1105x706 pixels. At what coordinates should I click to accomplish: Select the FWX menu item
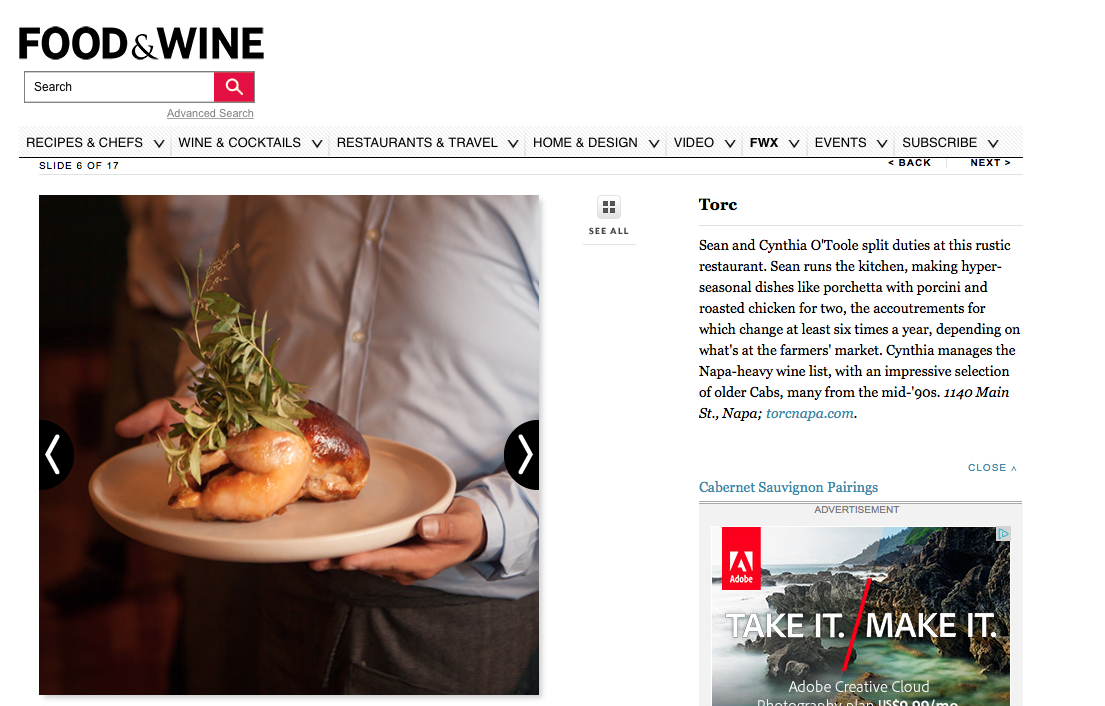pyautogui.click(x=764, y=142)
